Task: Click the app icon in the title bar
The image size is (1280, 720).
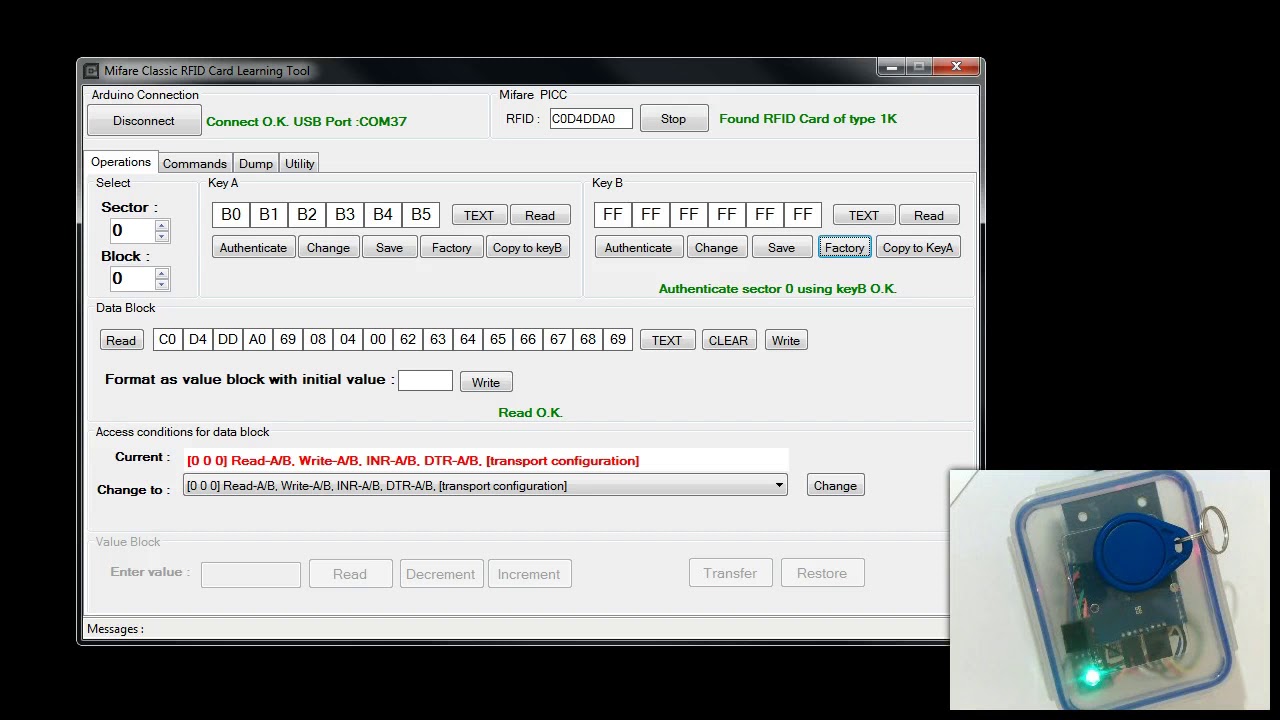Action: click(91, 71)
